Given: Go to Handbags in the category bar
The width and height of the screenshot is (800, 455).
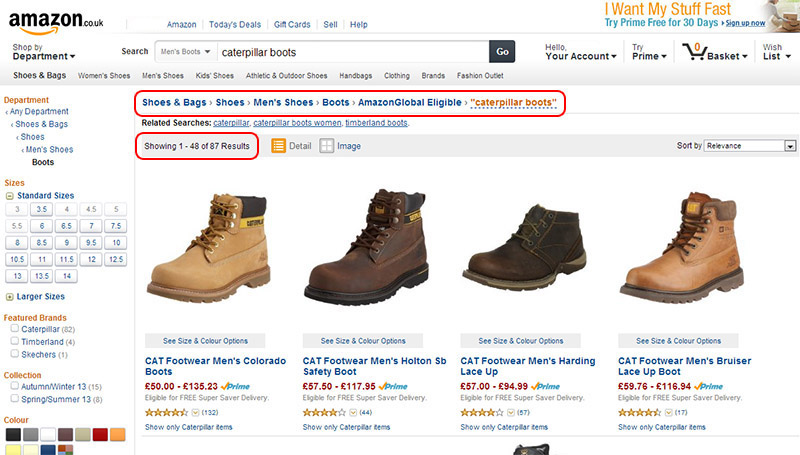Looking at the screenshot, I should (x=355, y=76).
